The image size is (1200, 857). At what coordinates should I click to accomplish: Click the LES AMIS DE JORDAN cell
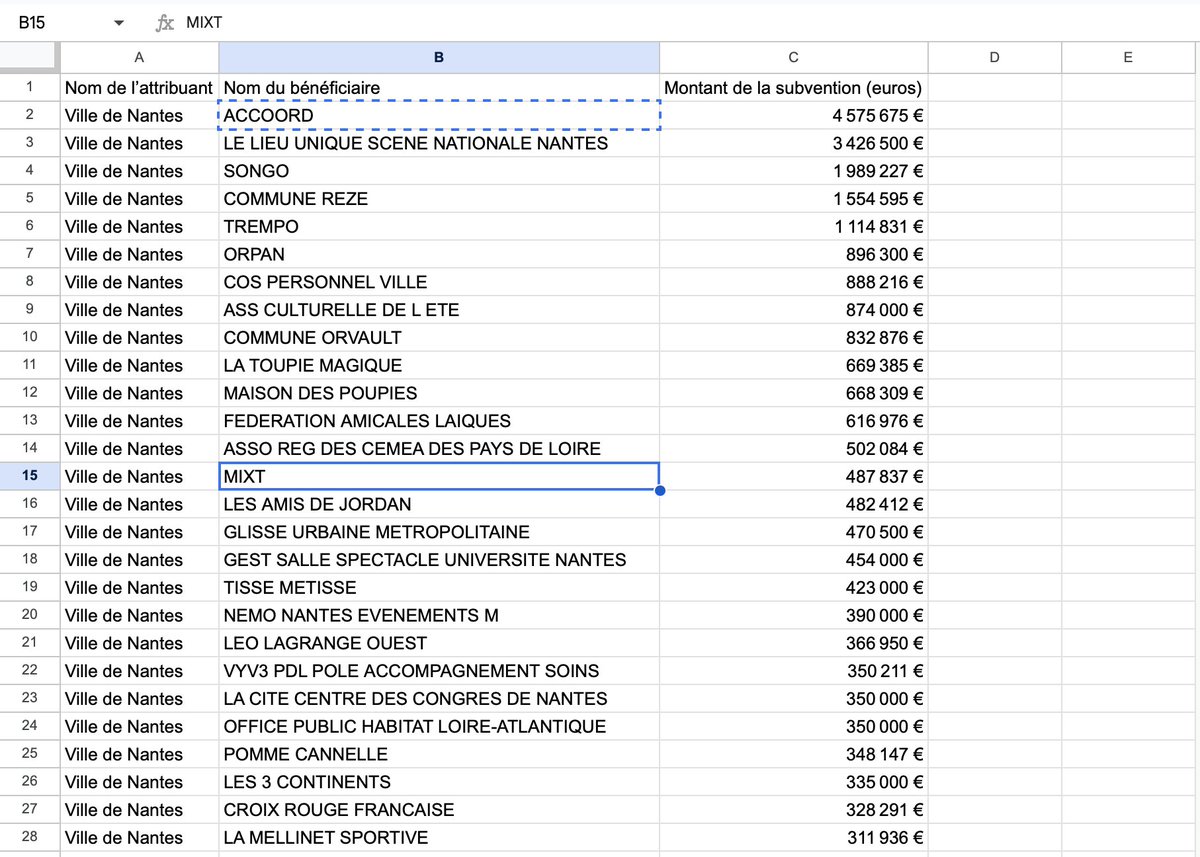[439, 504]
